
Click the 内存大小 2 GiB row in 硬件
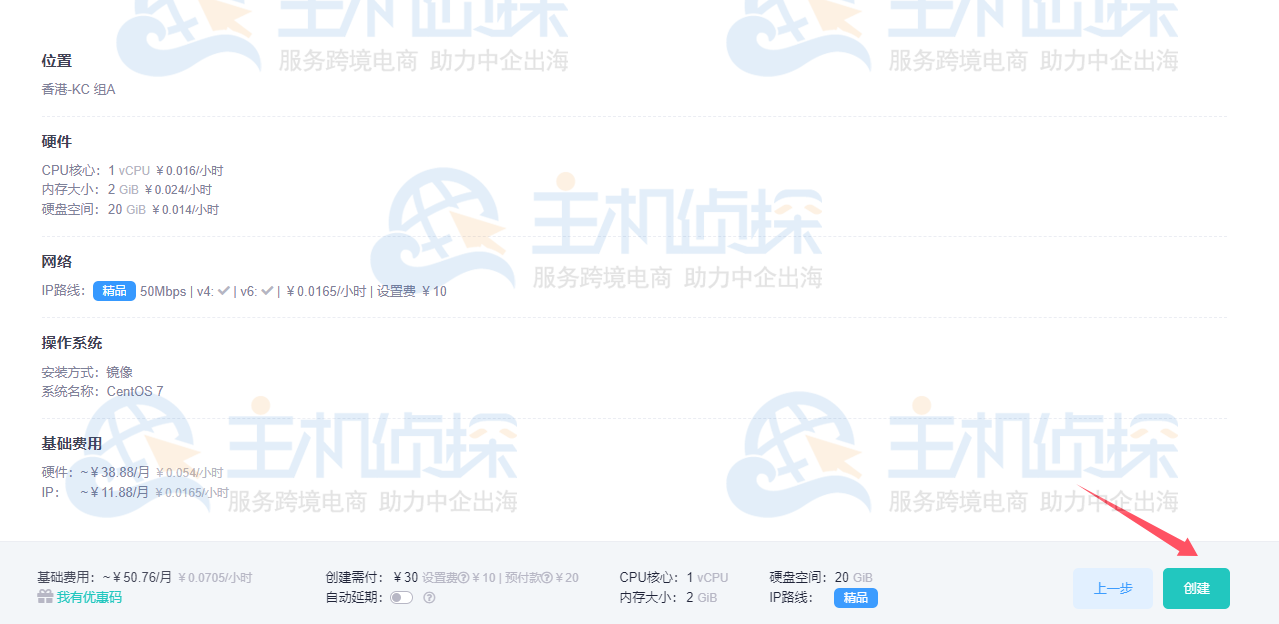tap(127, 189)
